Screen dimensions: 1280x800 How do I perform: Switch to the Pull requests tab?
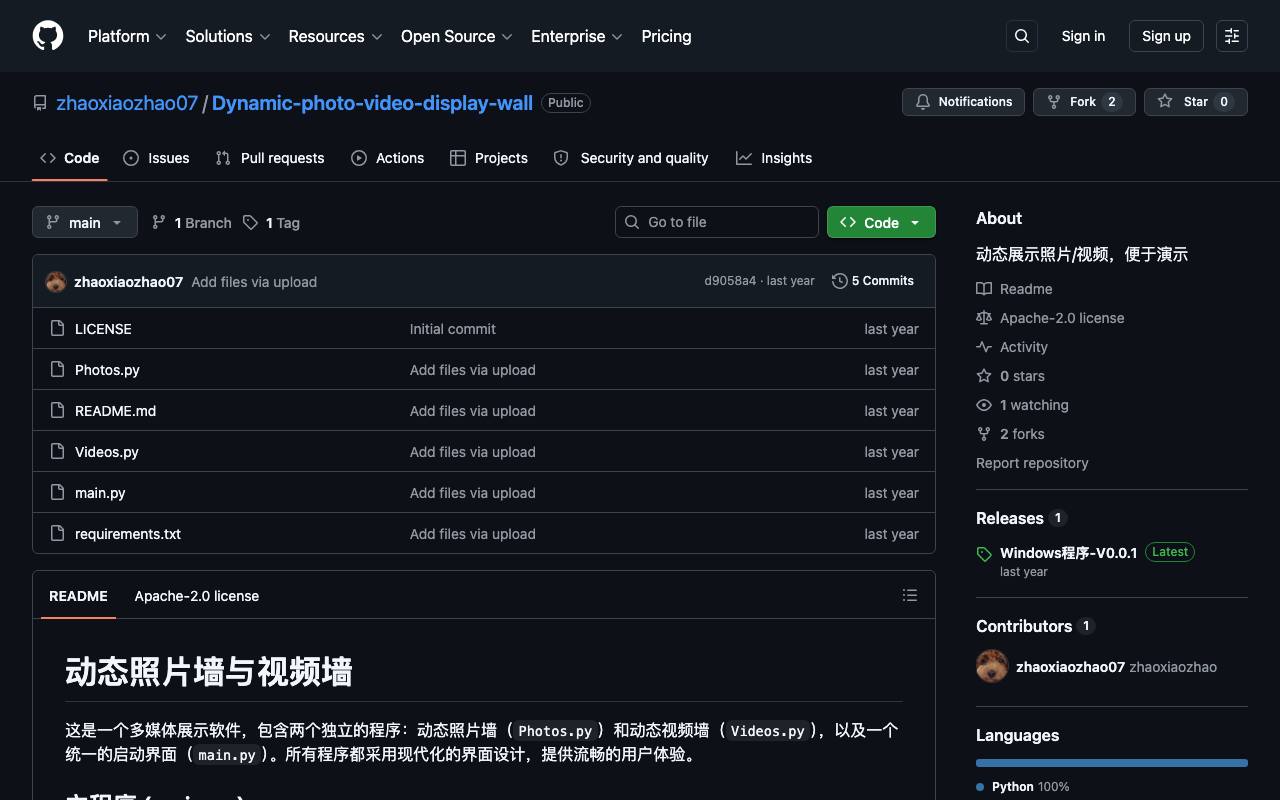pos(270,158)
